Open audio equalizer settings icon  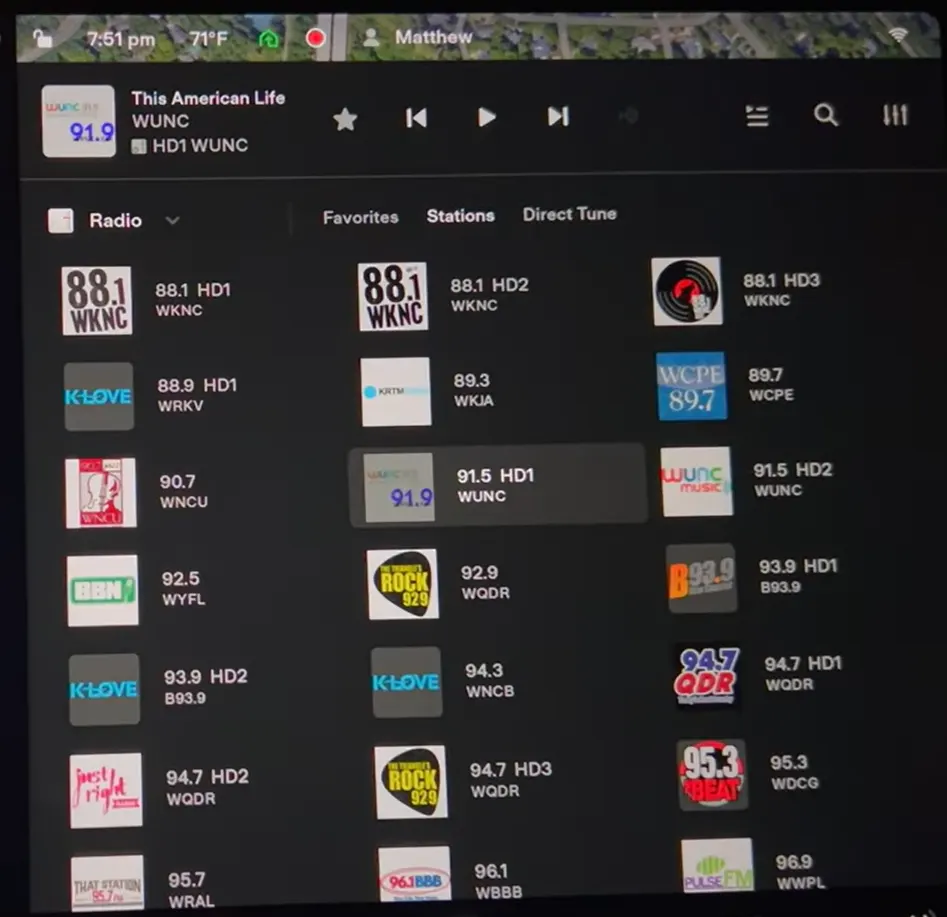coord(895,115)
